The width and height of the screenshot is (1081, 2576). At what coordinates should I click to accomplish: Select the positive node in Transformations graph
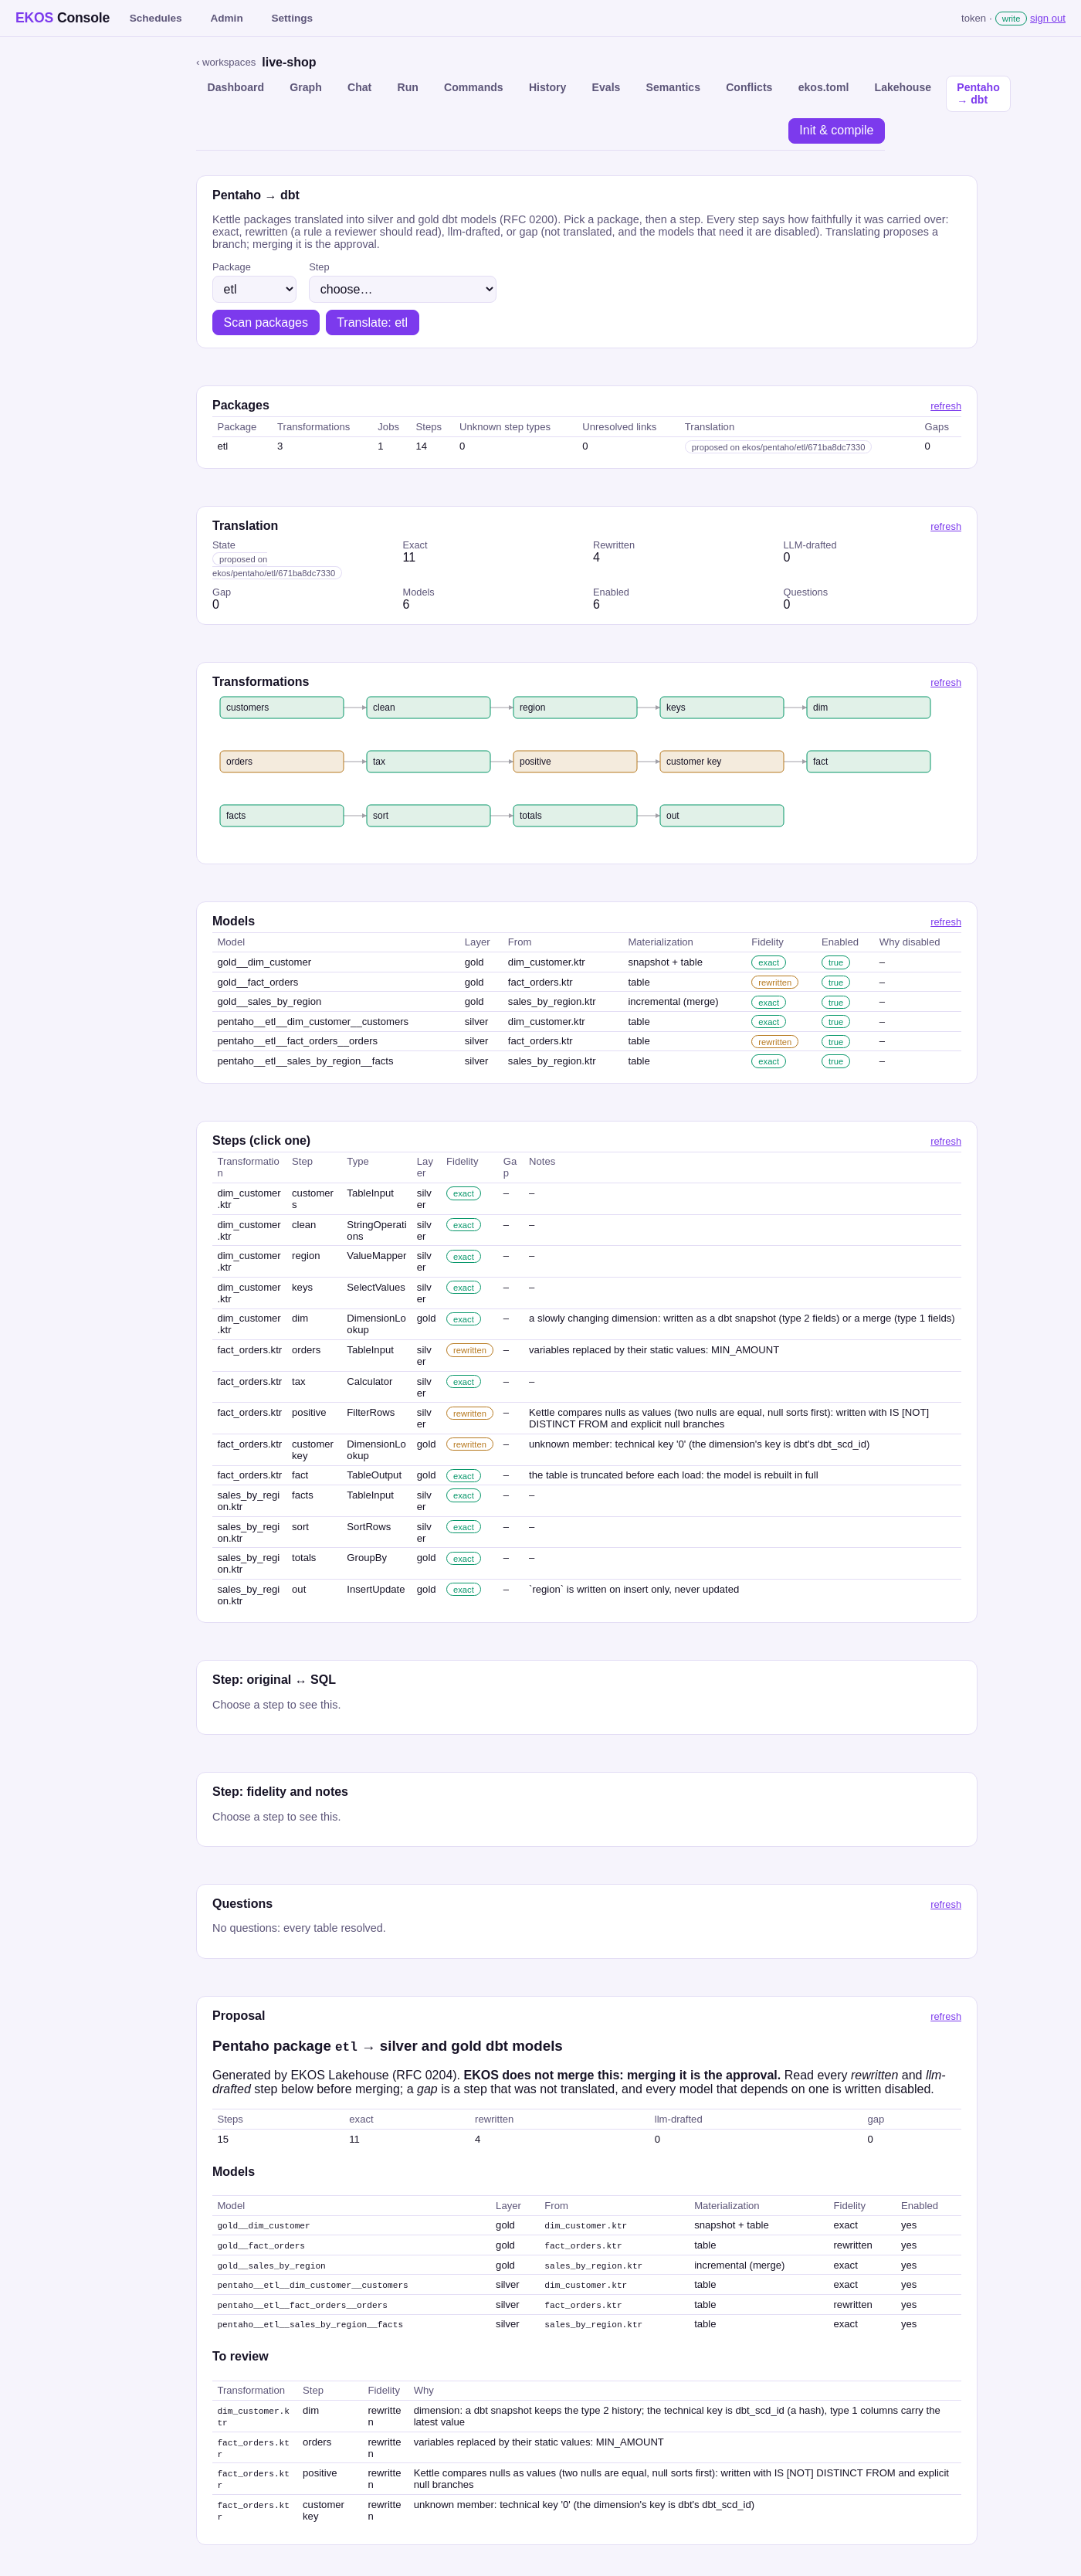coord(575,762)
